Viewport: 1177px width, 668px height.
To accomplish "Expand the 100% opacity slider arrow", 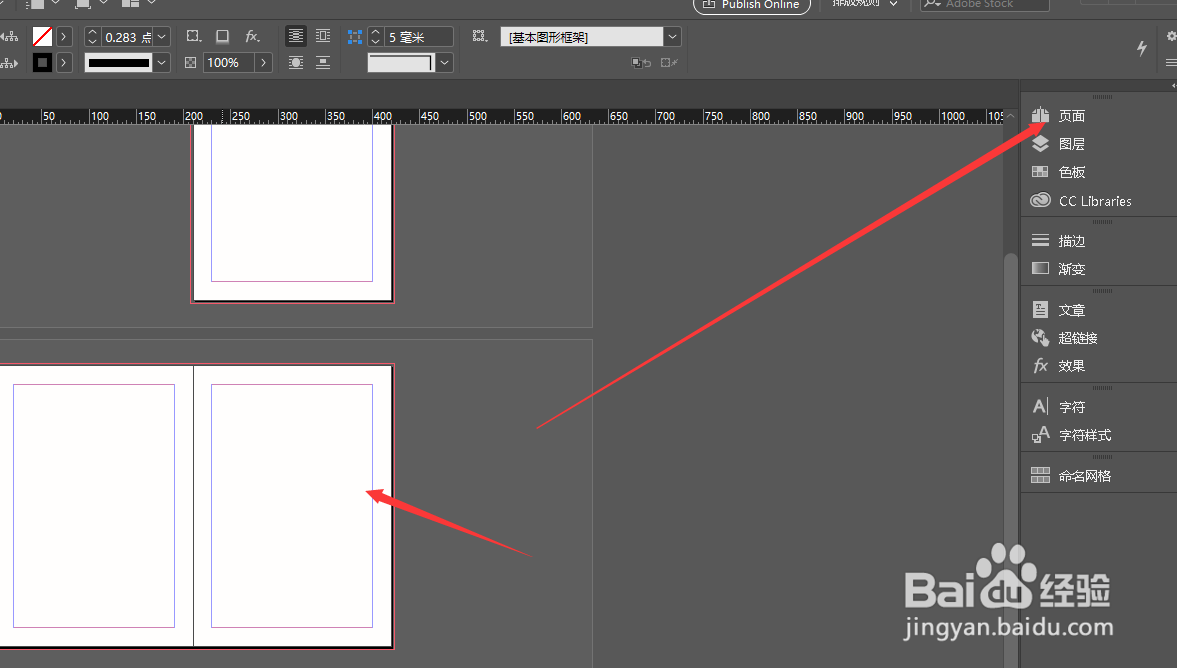I will [263, 62].
